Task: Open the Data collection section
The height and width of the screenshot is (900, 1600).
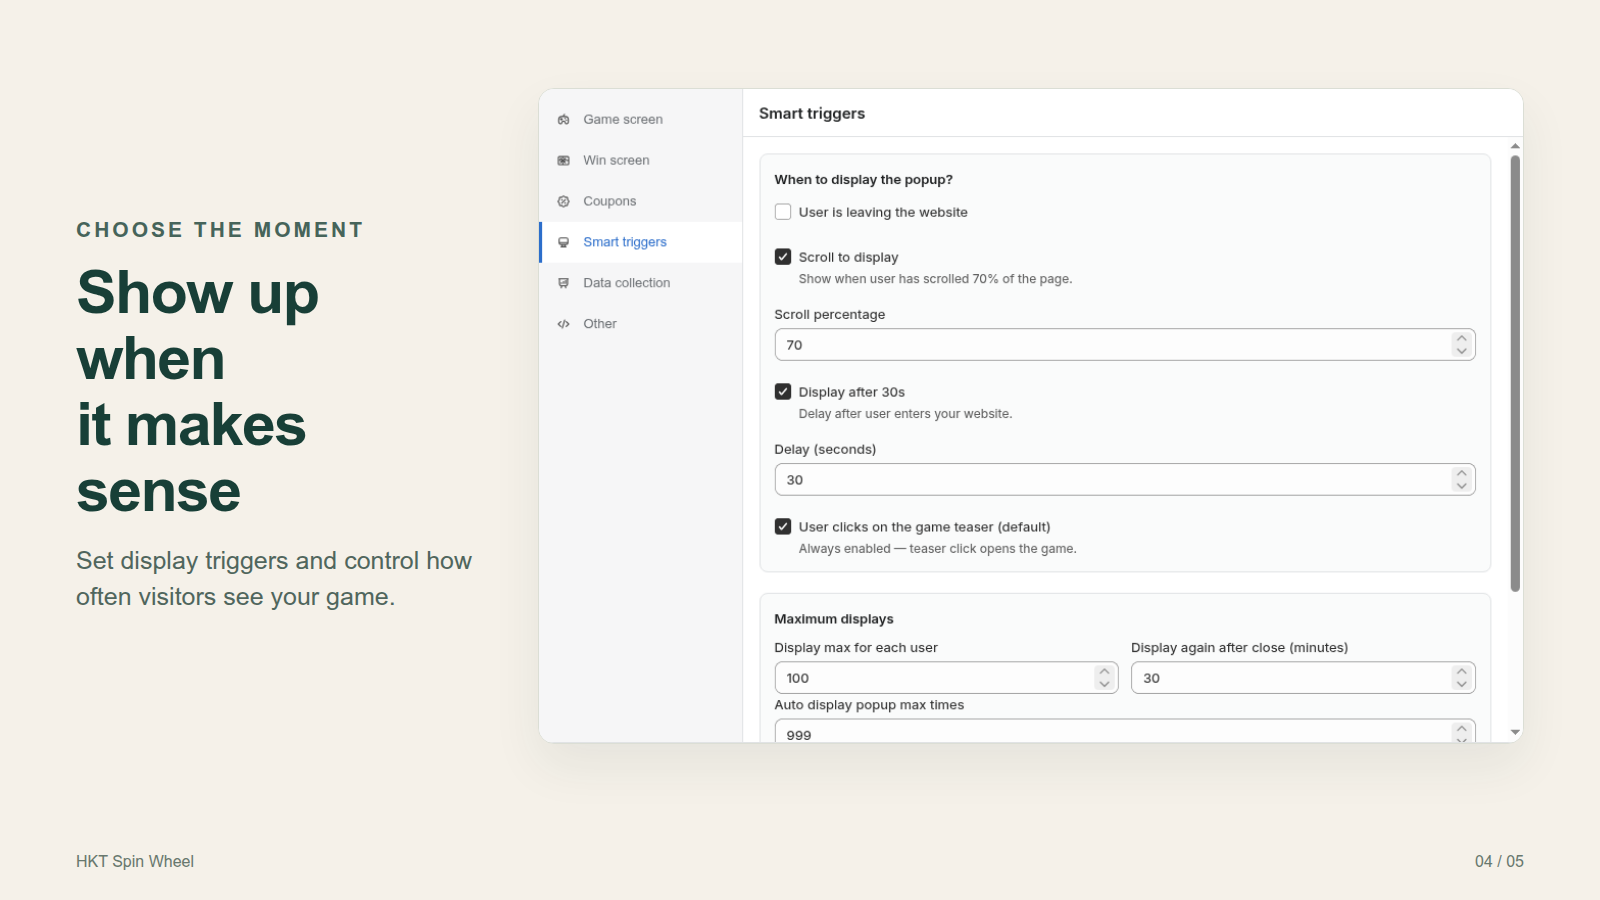Action: coord(641,284)
